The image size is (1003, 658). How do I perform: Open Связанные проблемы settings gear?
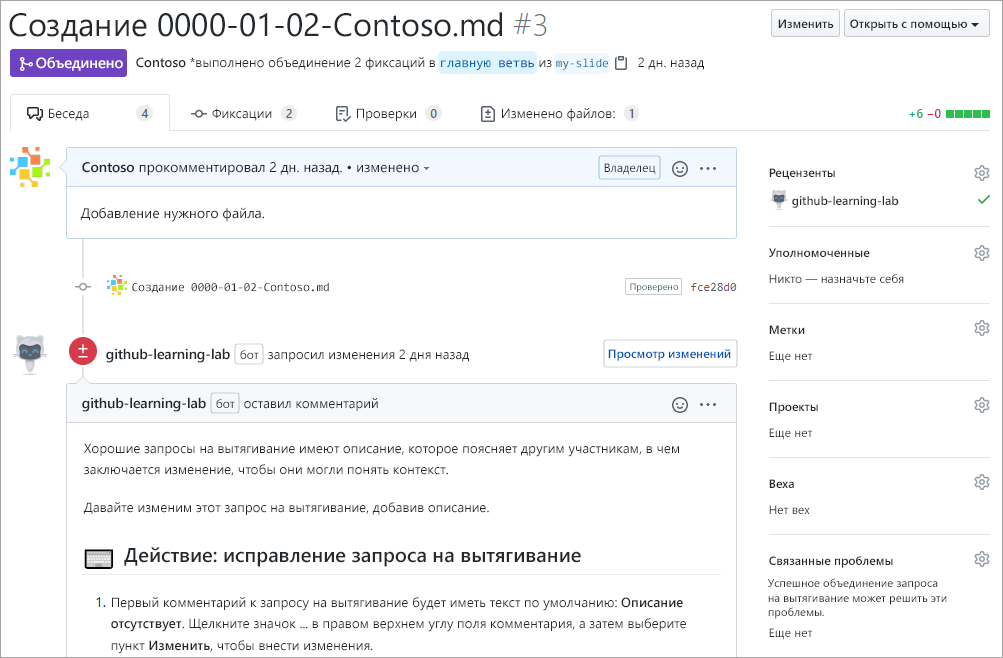(981, 559)
